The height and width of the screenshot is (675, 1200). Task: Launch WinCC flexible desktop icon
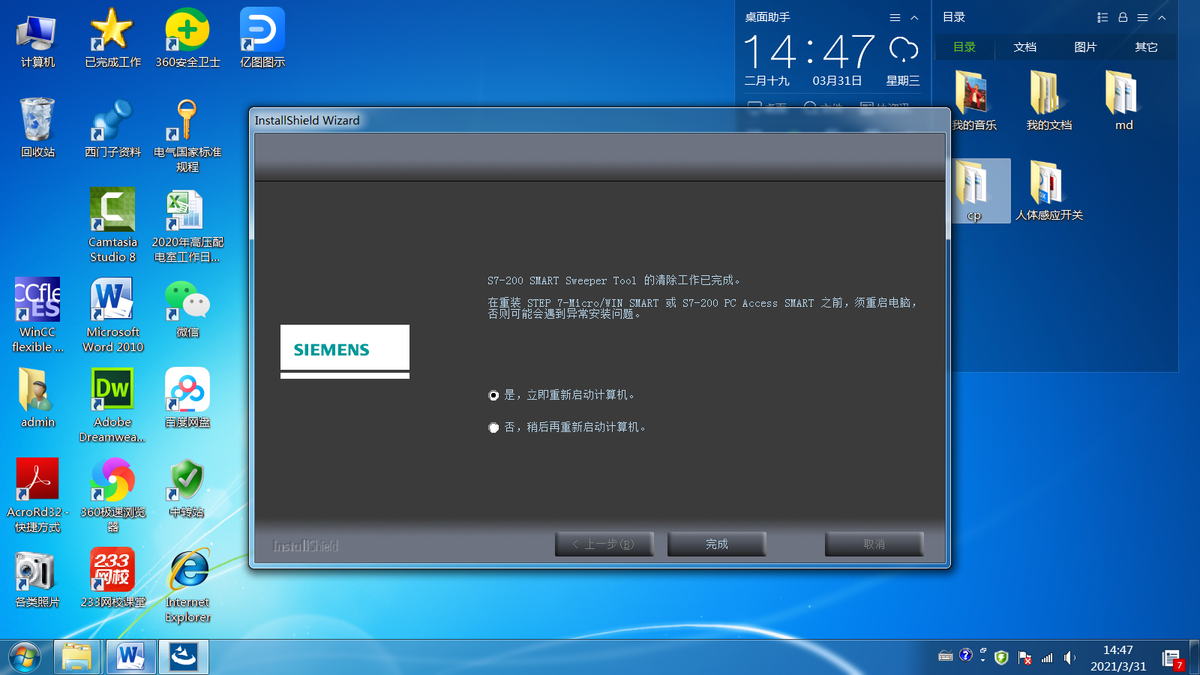click(x=37, y=315)
